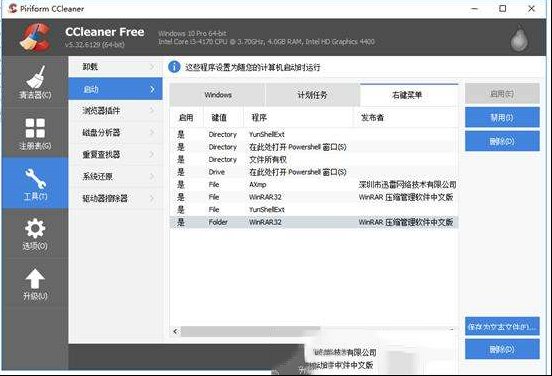Viewport: 552px width, 376px height.
Task: Sort by 程序 column header
Action: [299, 117]
